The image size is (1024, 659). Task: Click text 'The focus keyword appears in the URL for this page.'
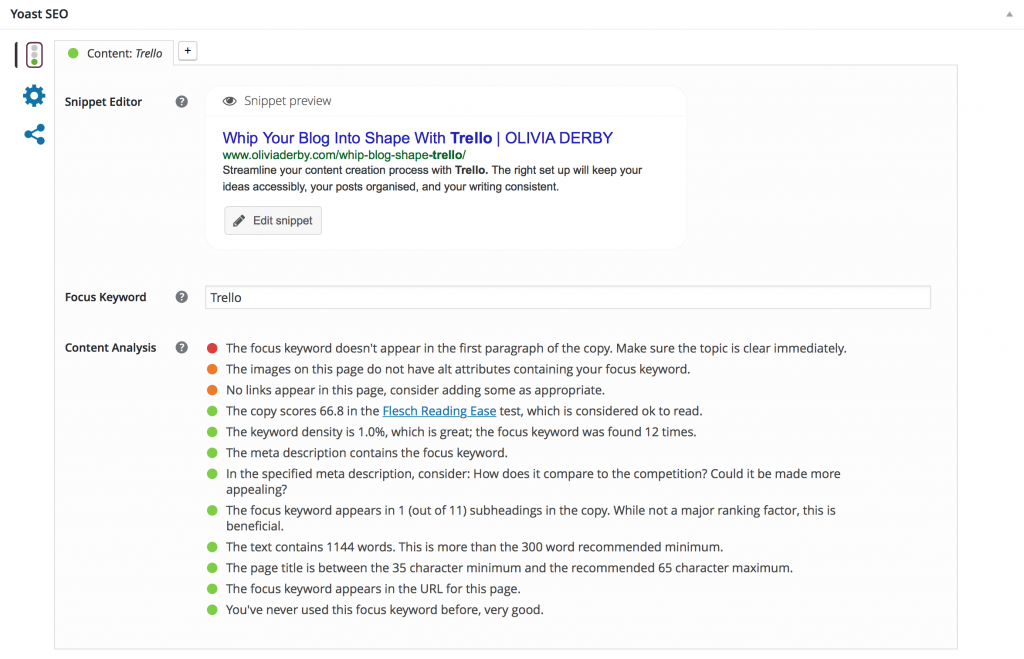coord(373,588)
